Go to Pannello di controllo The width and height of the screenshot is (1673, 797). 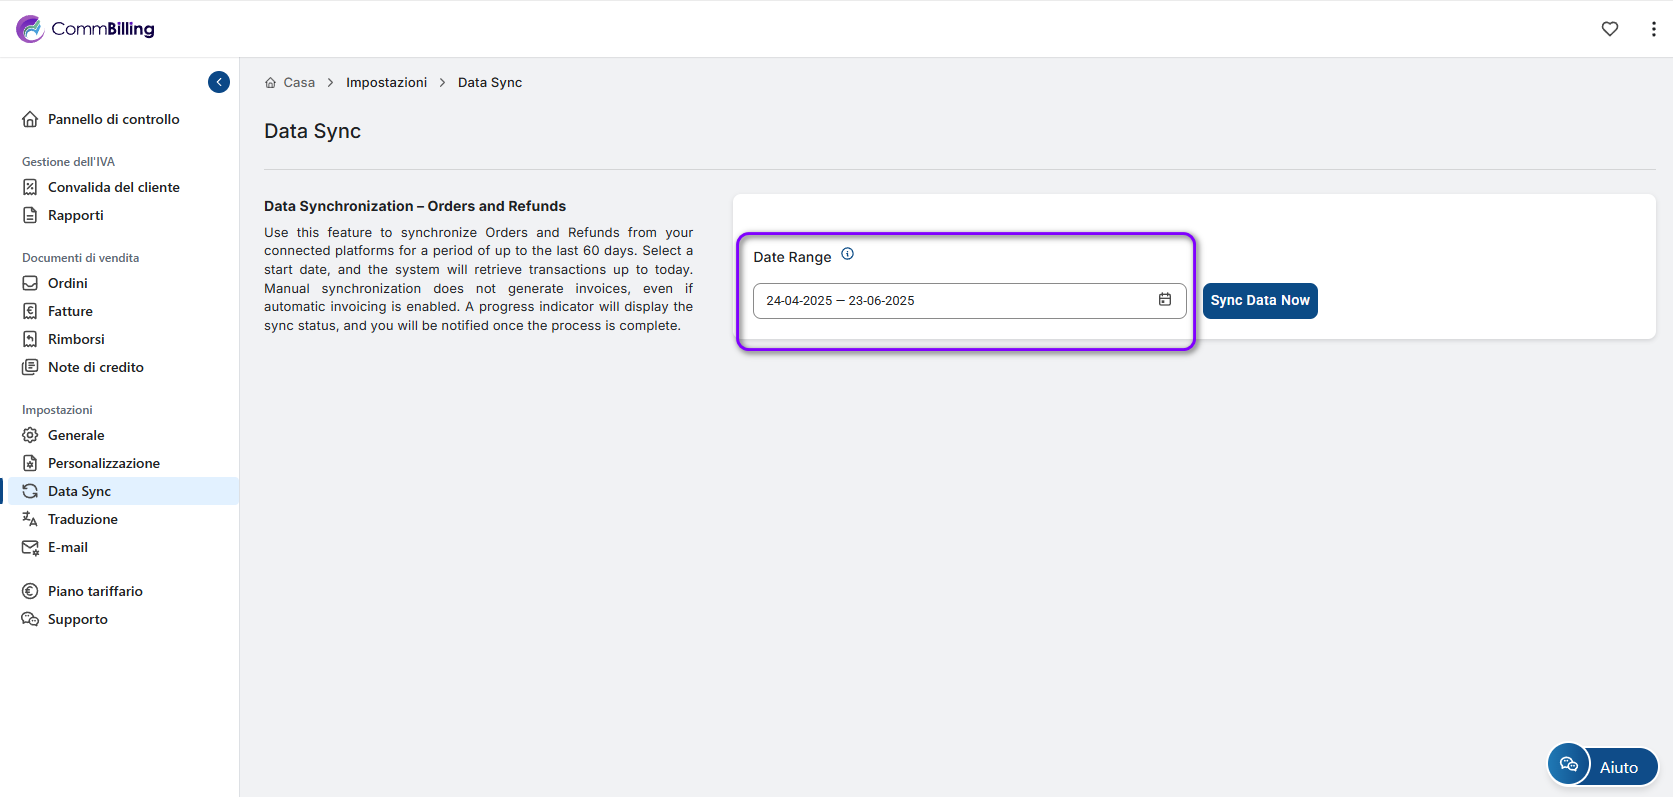point(113,119)
